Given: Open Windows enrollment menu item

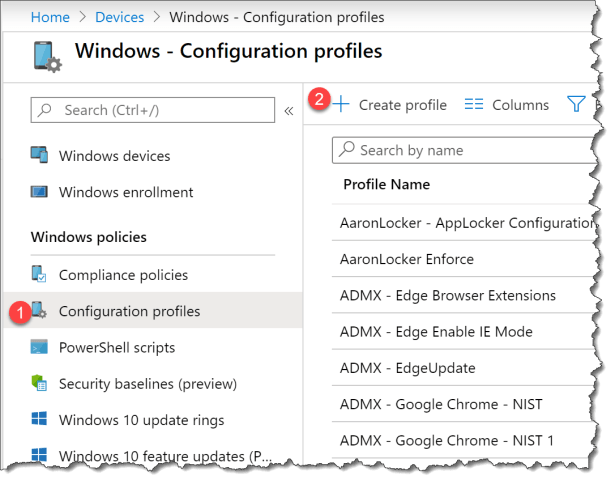Looking at the screenshot, I should pos(126,192).
